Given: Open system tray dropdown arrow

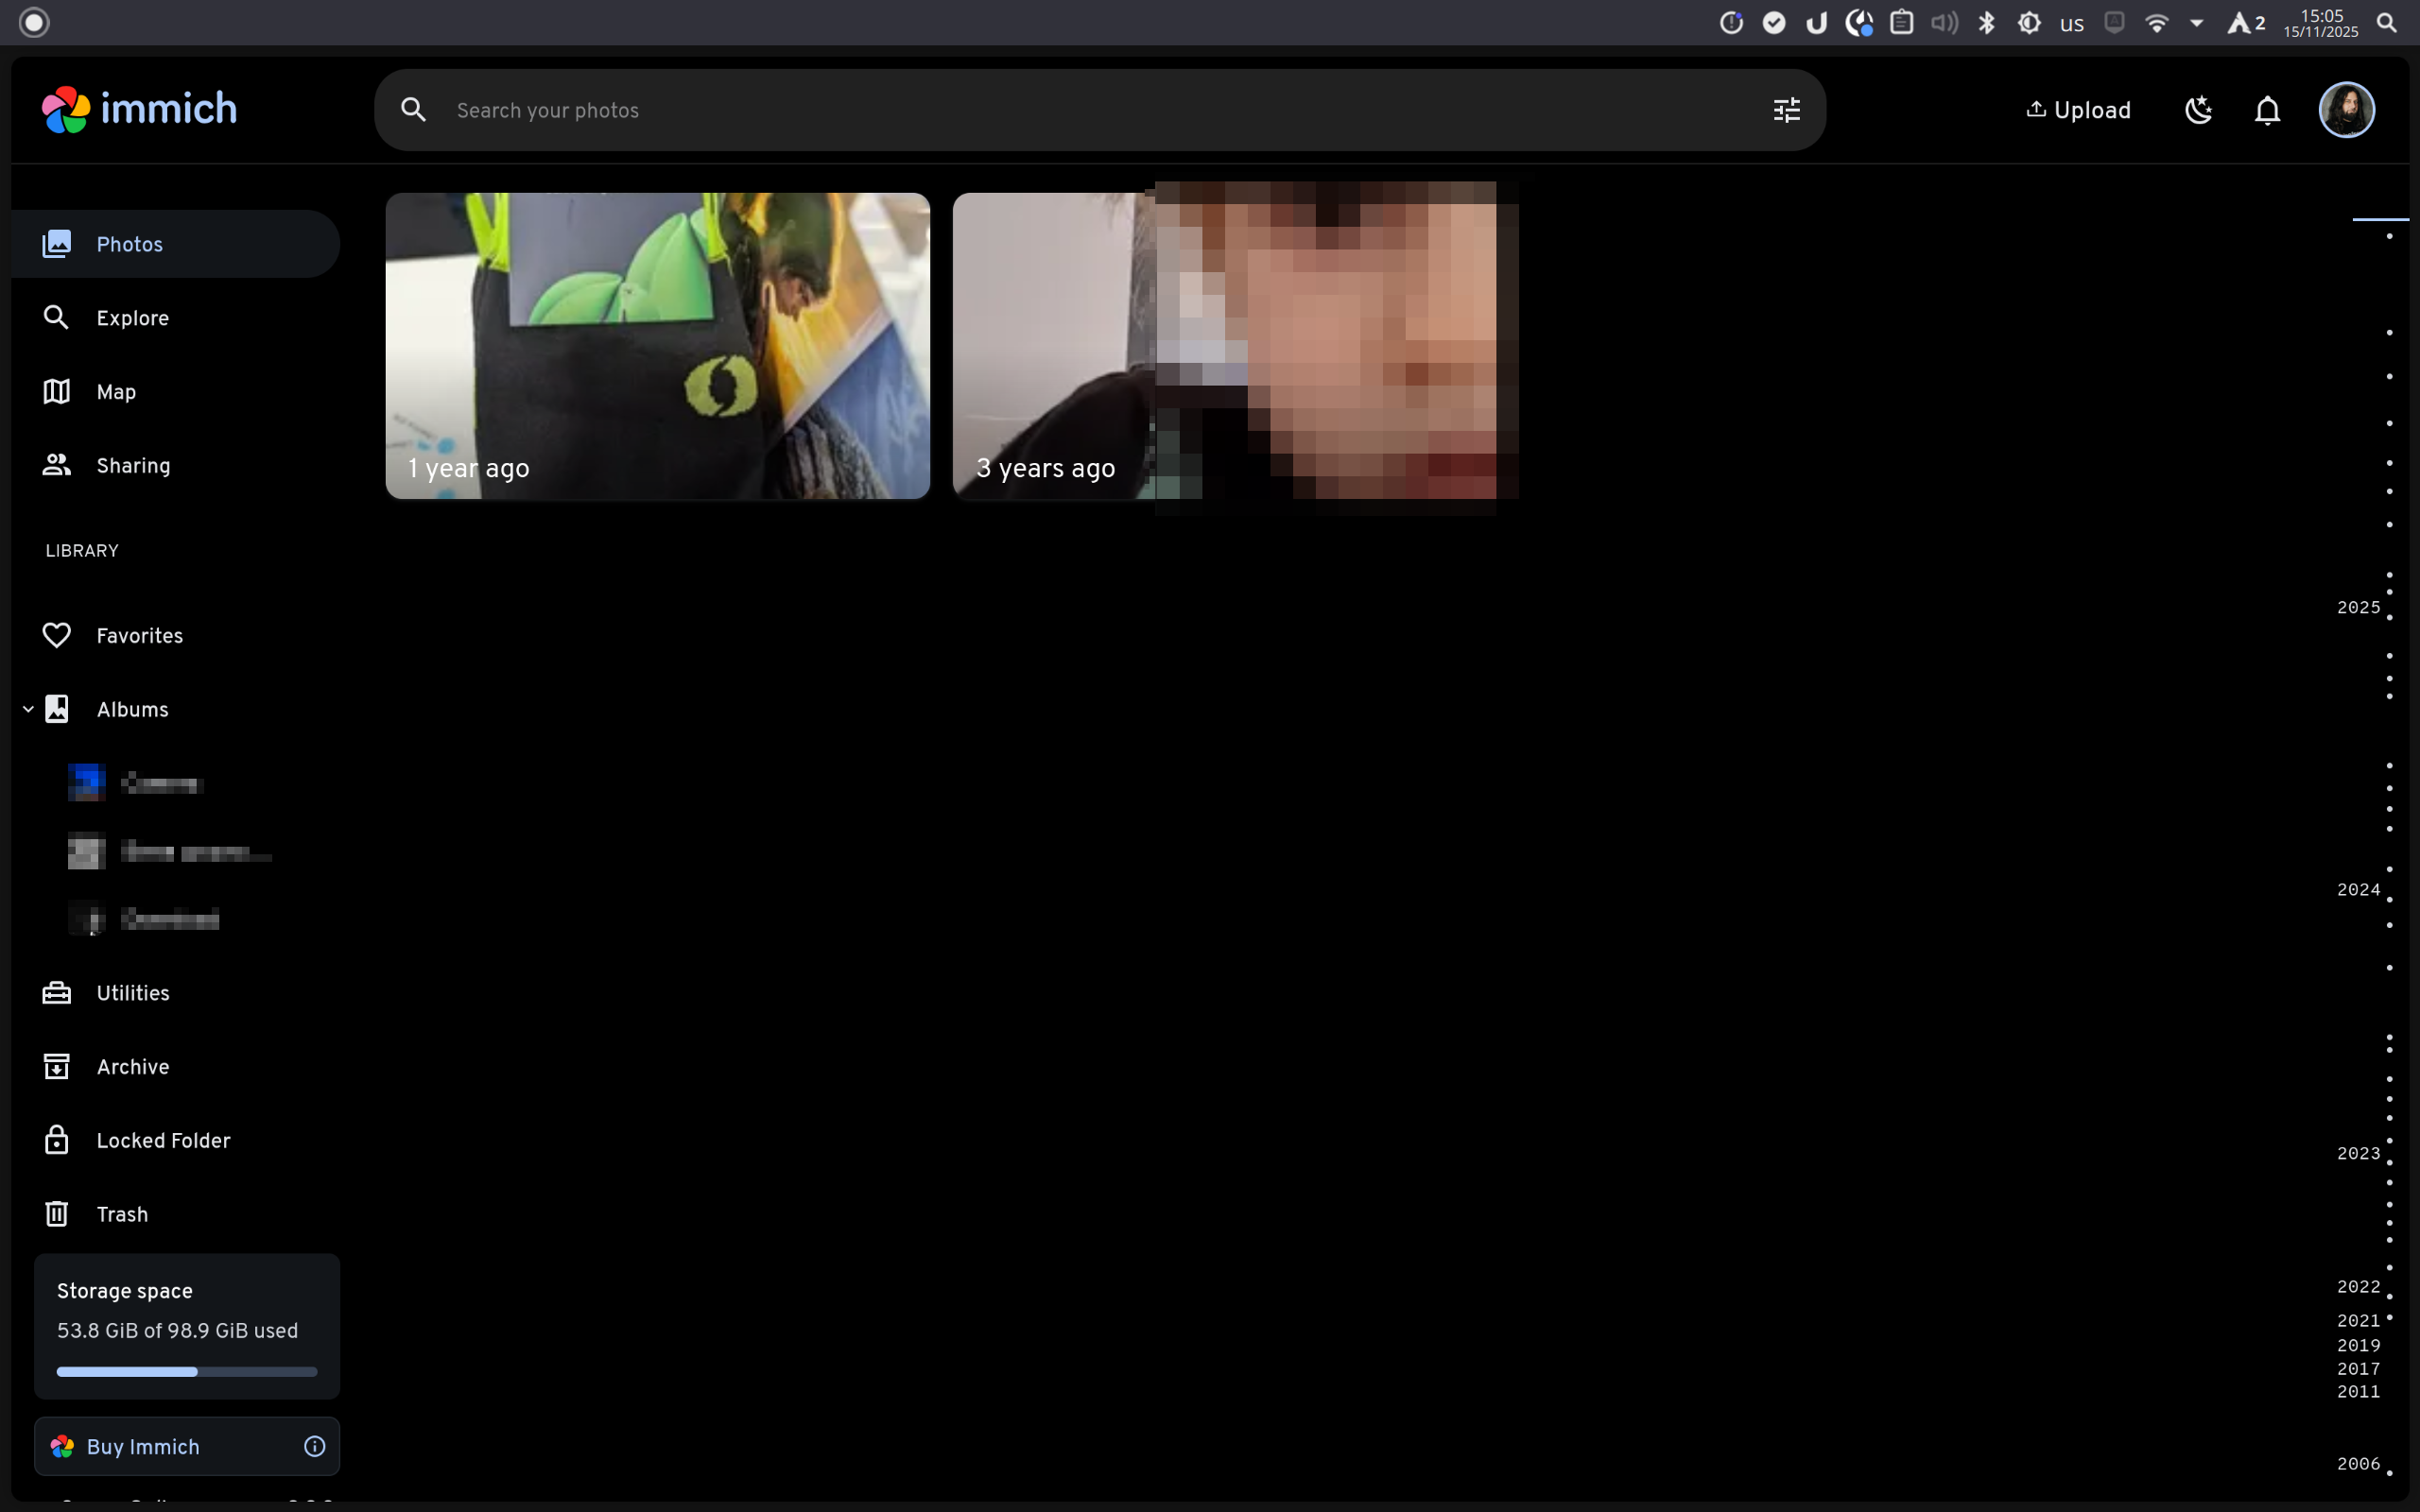Looking at the screenshot, I should coord(2197,23).
